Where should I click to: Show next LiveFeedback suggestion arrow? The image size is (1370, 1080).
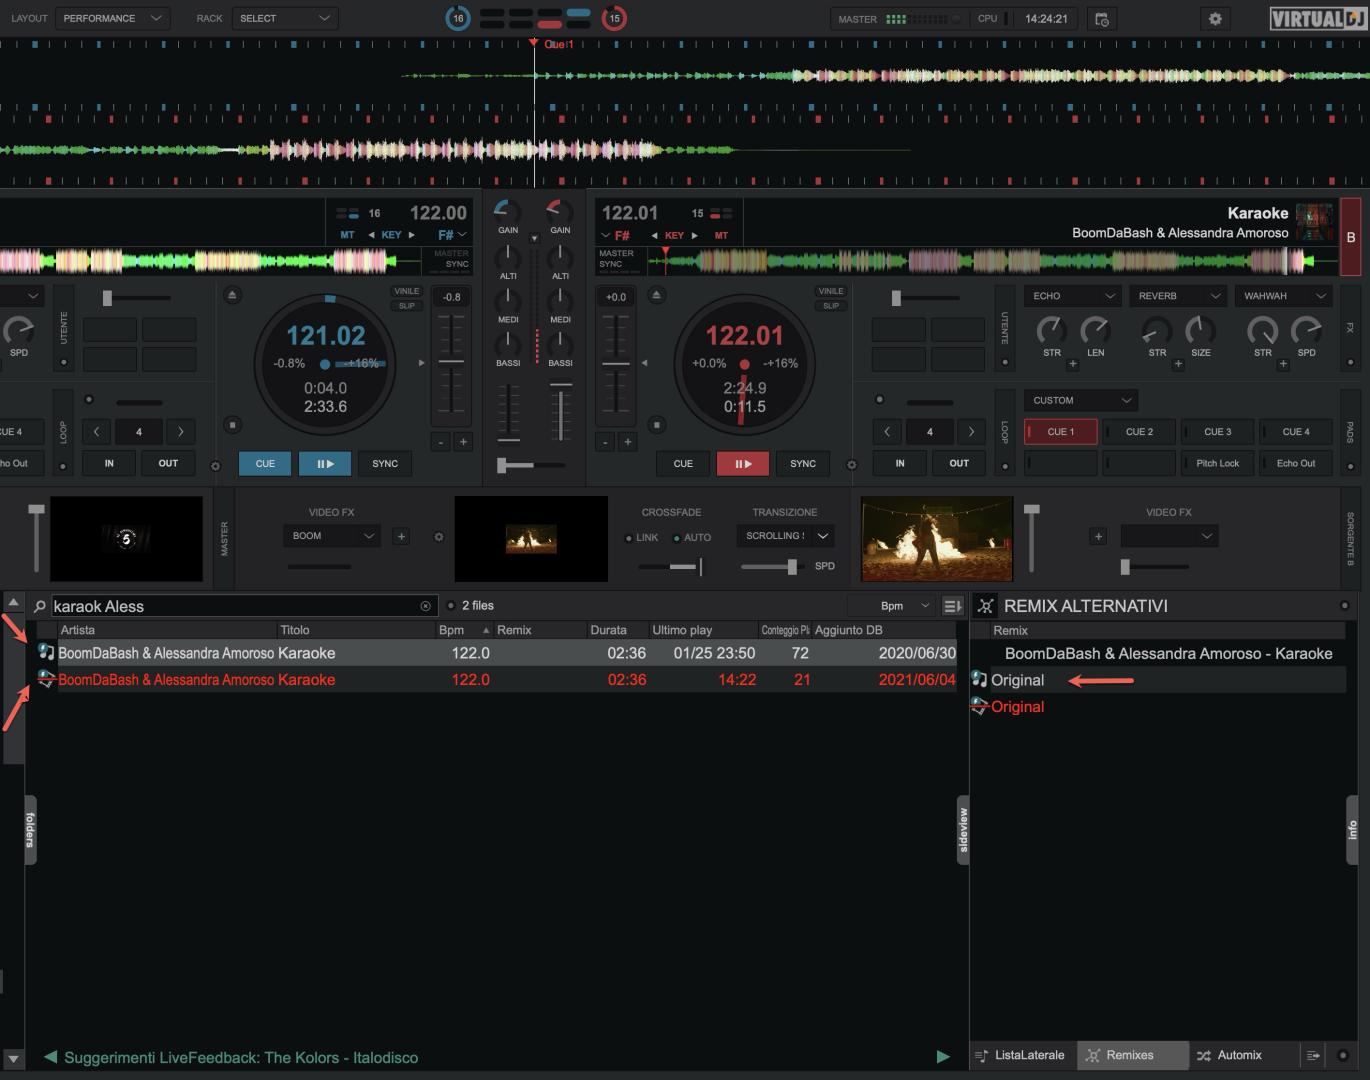942,1057
